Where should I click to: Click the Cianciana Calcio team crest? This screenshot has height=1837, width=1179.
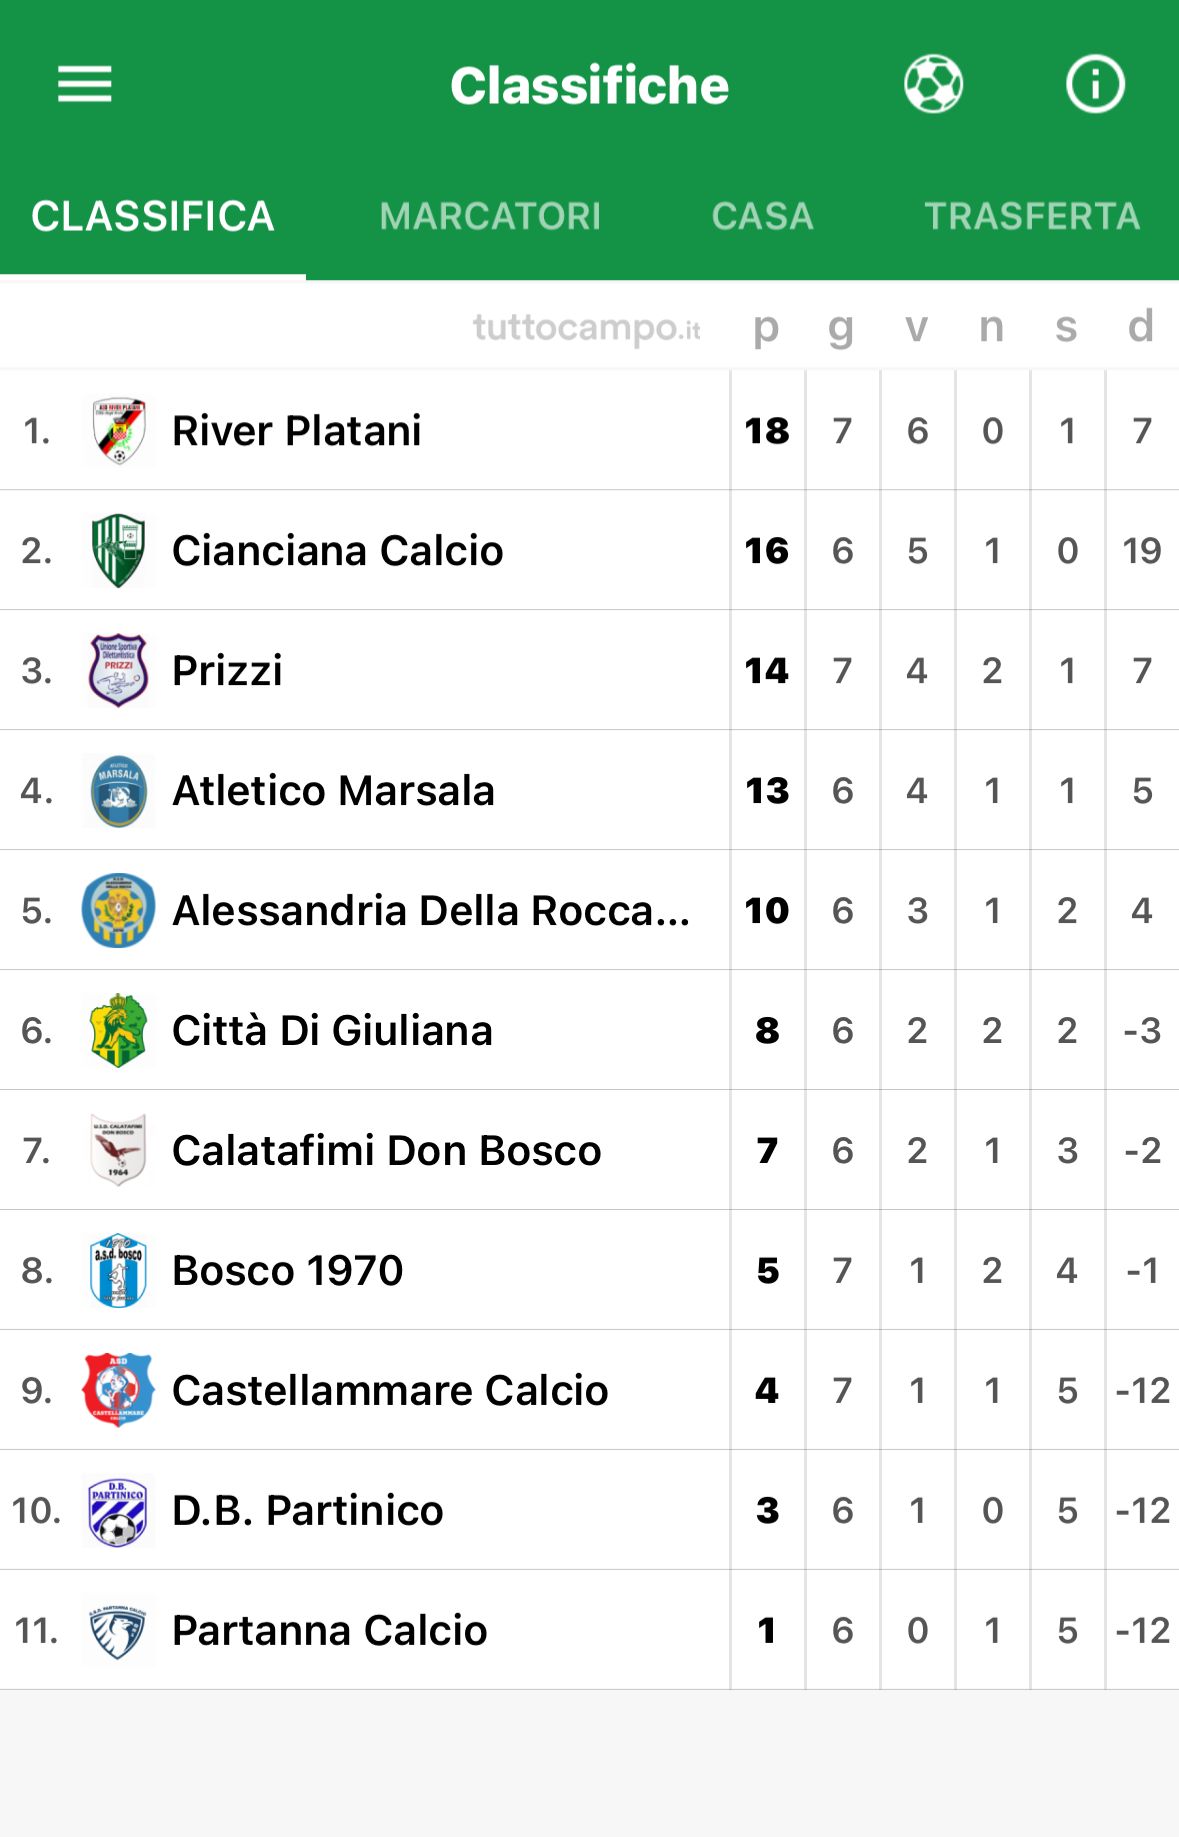[x=118, y=551]
